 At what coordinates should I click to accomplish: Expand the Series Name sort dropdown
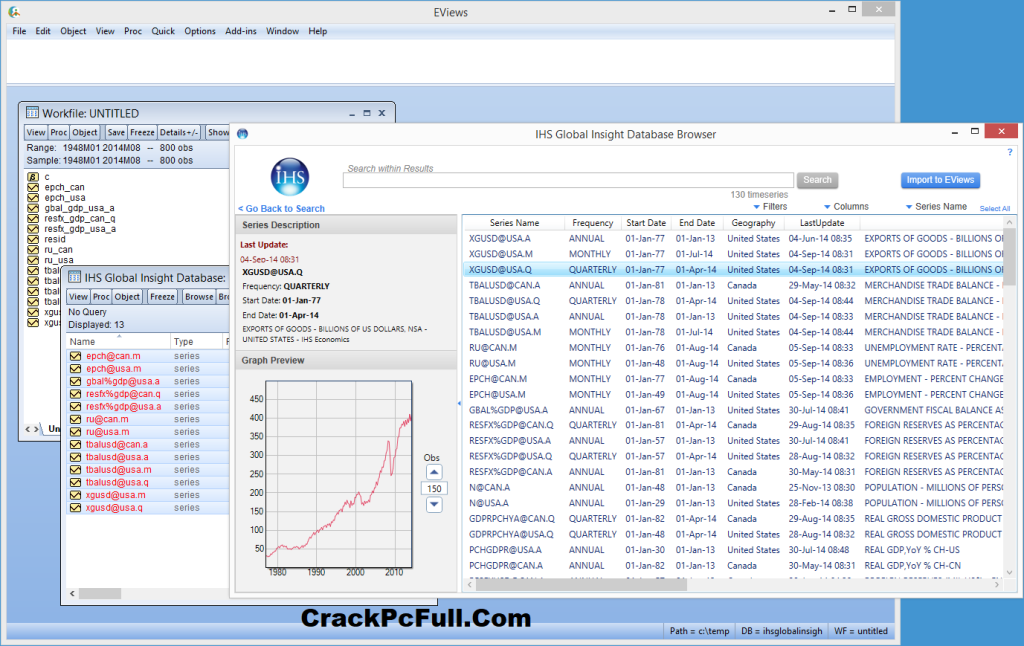click(935, 207)
